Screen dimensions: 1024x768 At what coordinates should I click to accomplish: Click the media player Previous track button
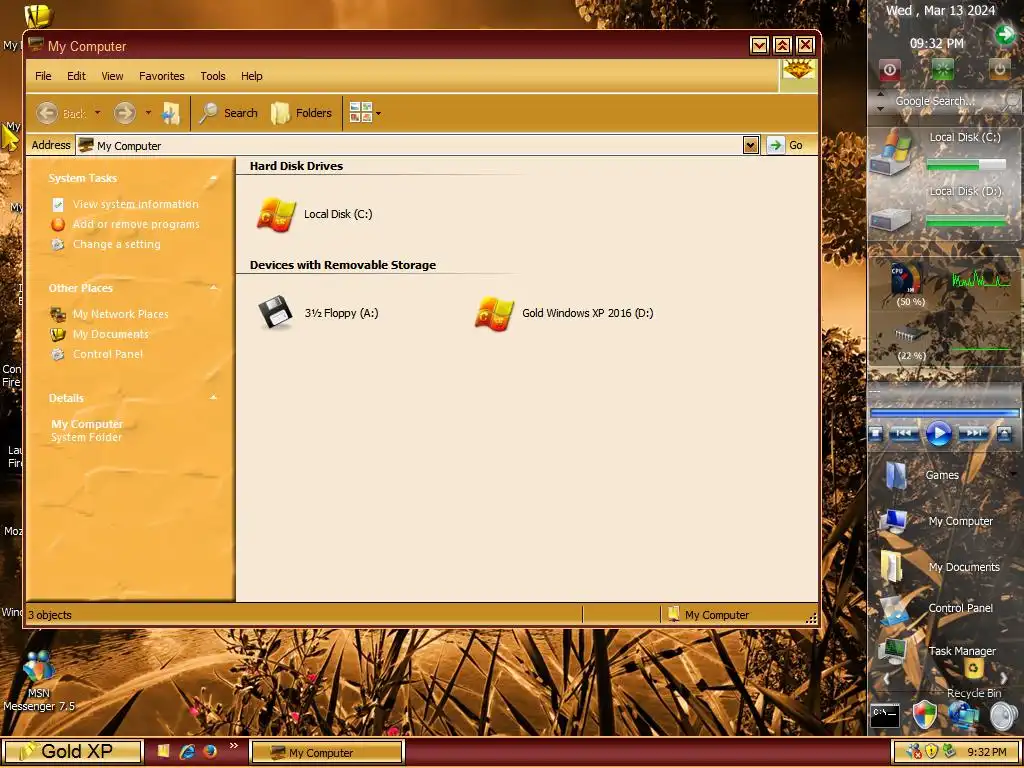click(904, 434)
